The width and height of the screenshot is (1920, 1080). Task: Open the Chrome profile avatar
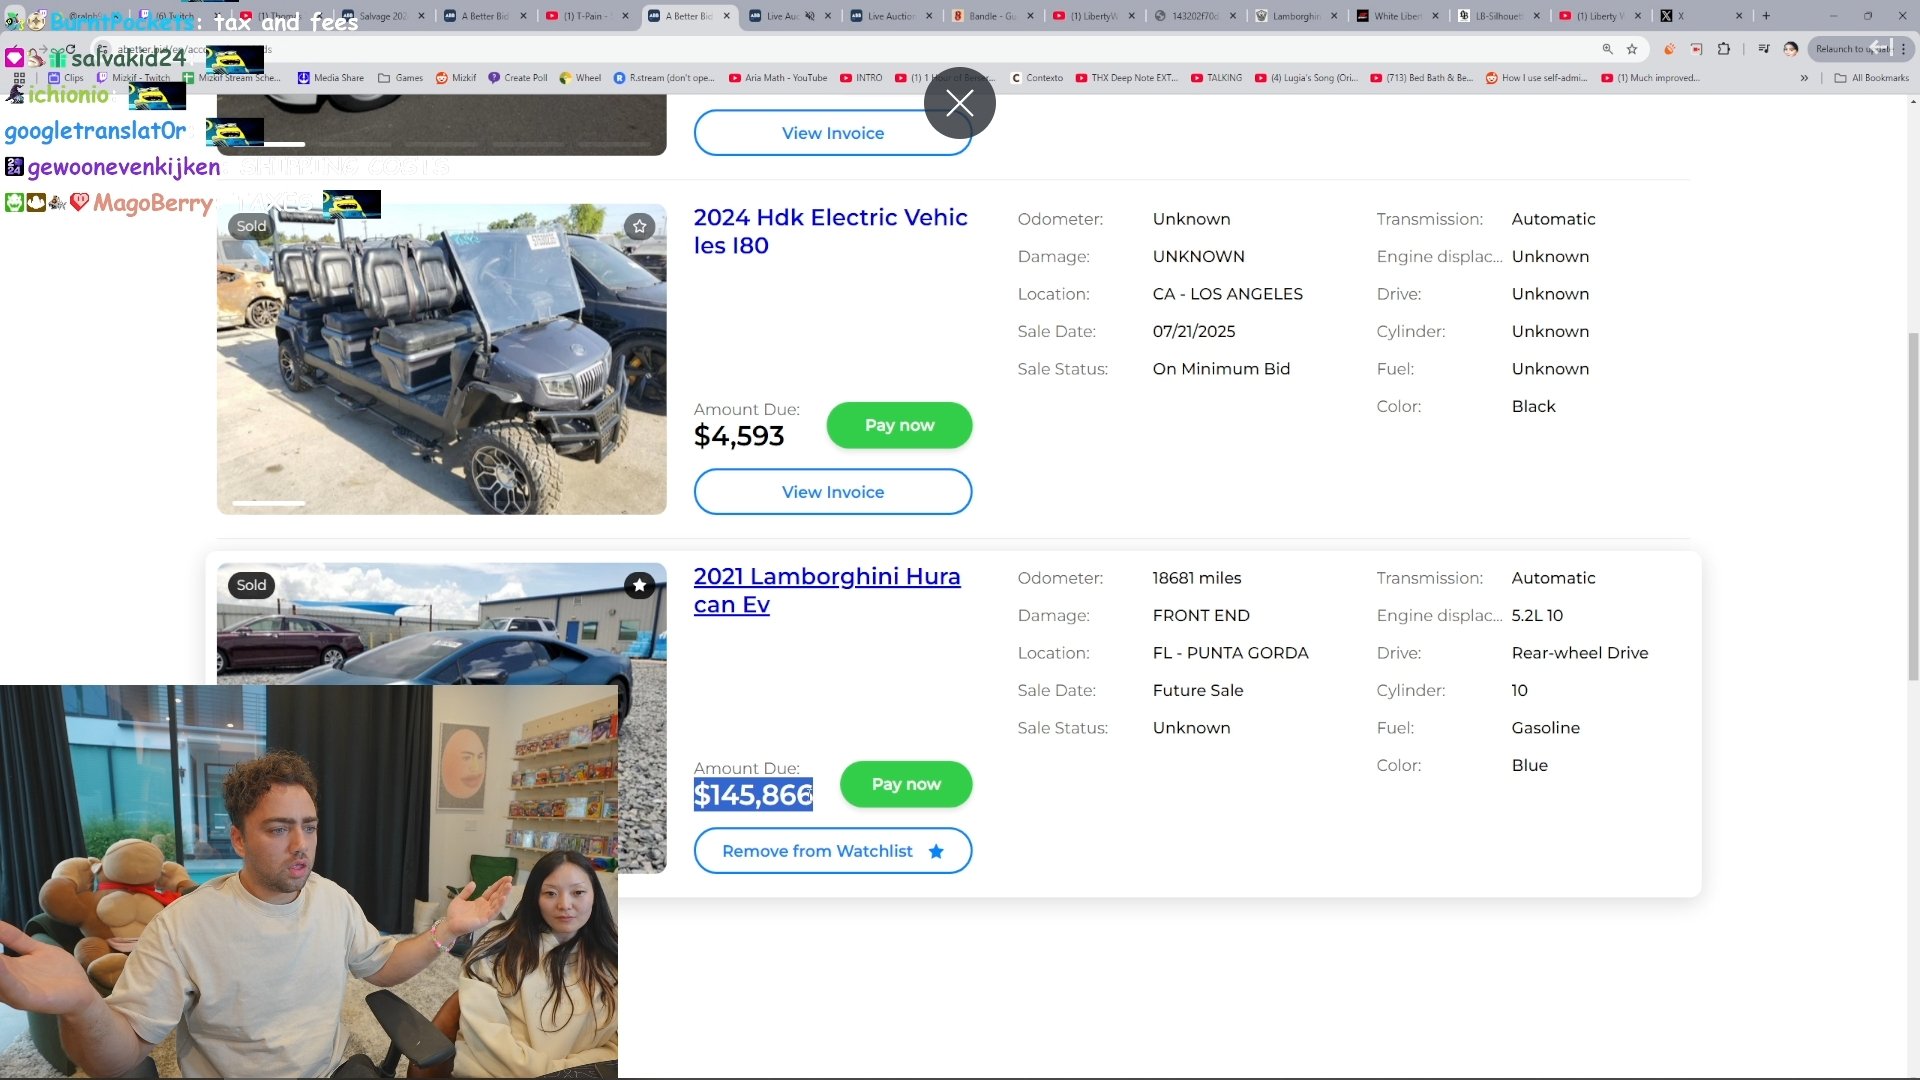pos(1791,49)
